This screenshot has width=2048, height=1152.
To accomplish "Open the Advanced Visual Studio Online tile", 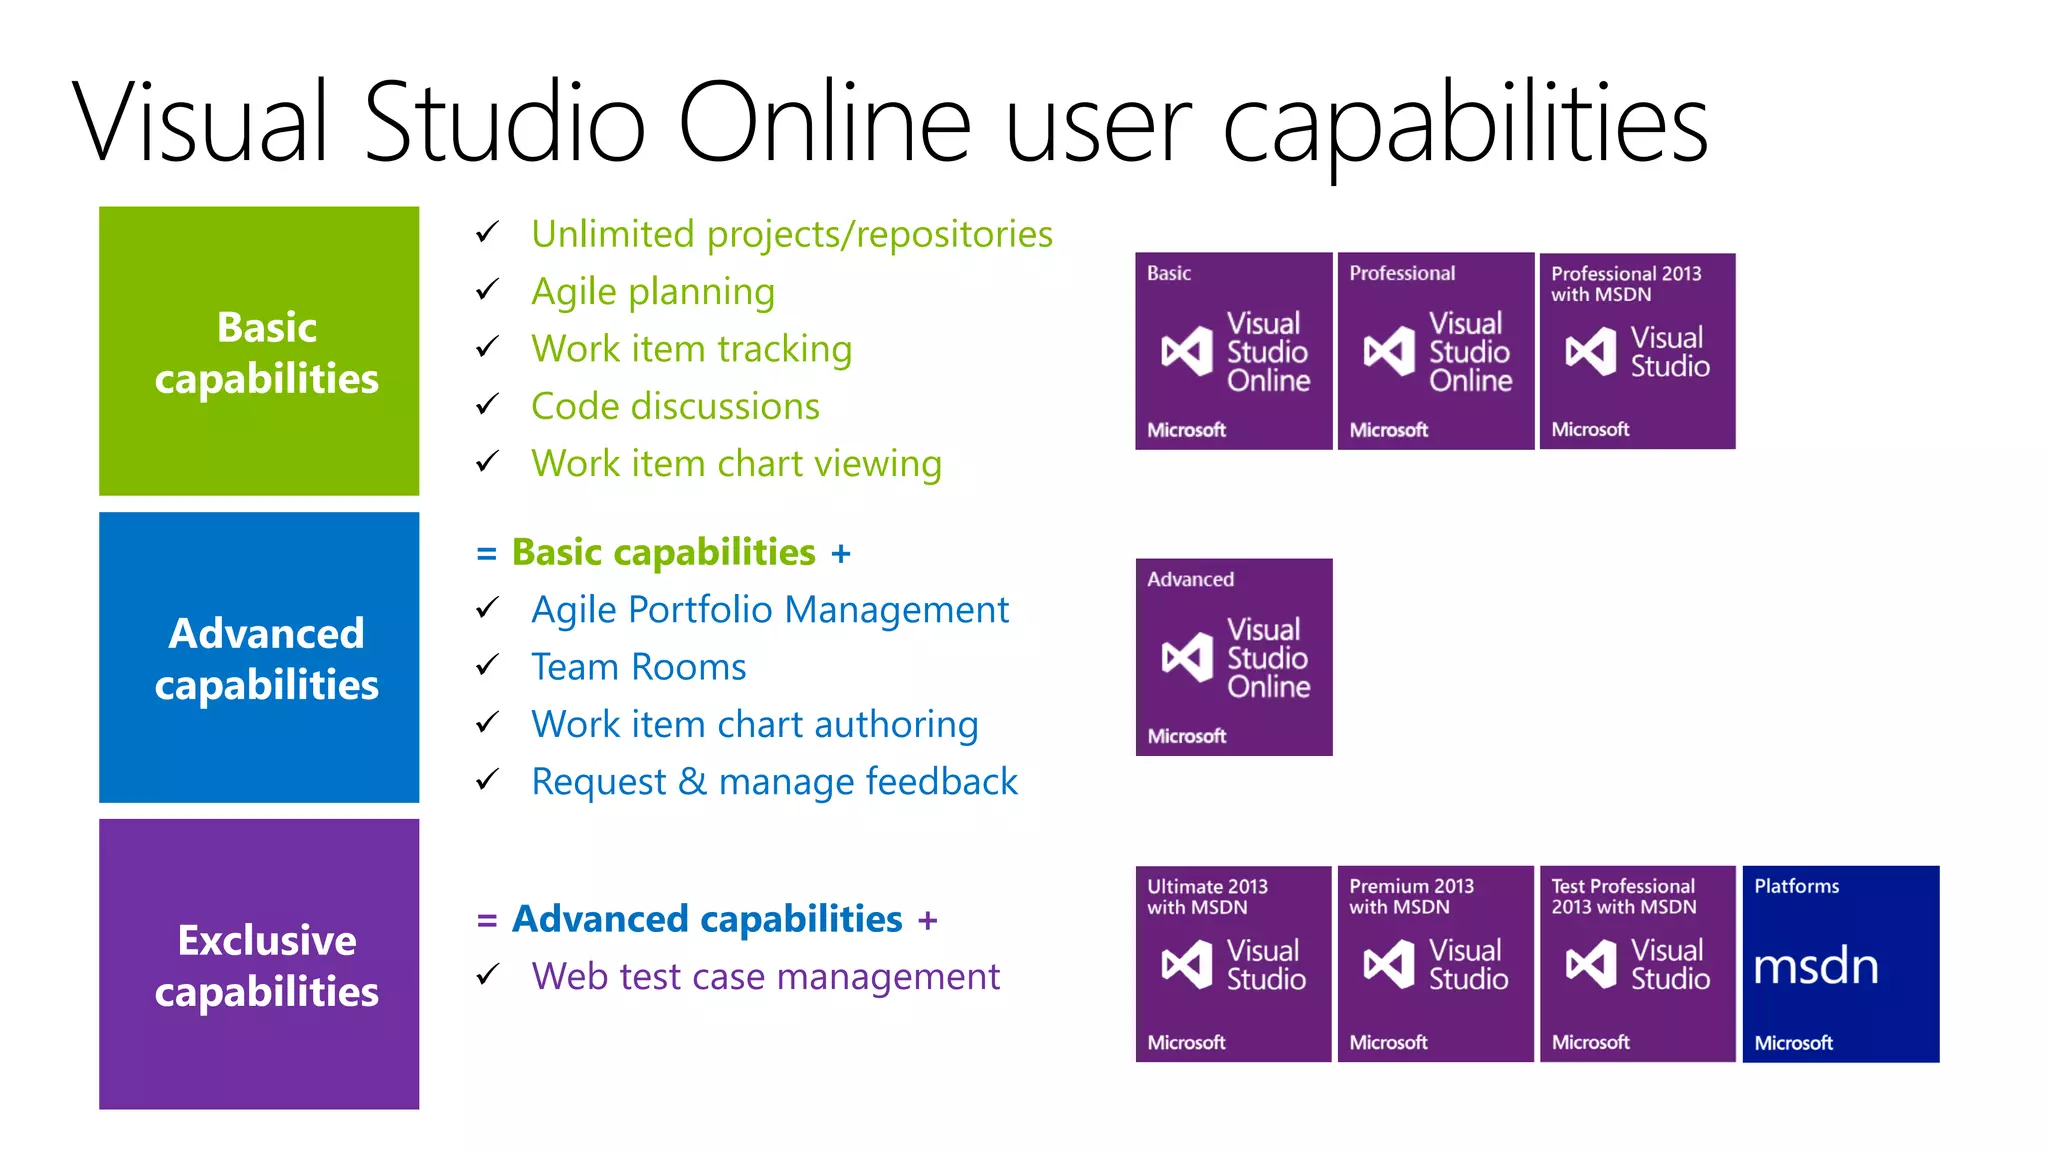I will click(x=1233, y=657).
